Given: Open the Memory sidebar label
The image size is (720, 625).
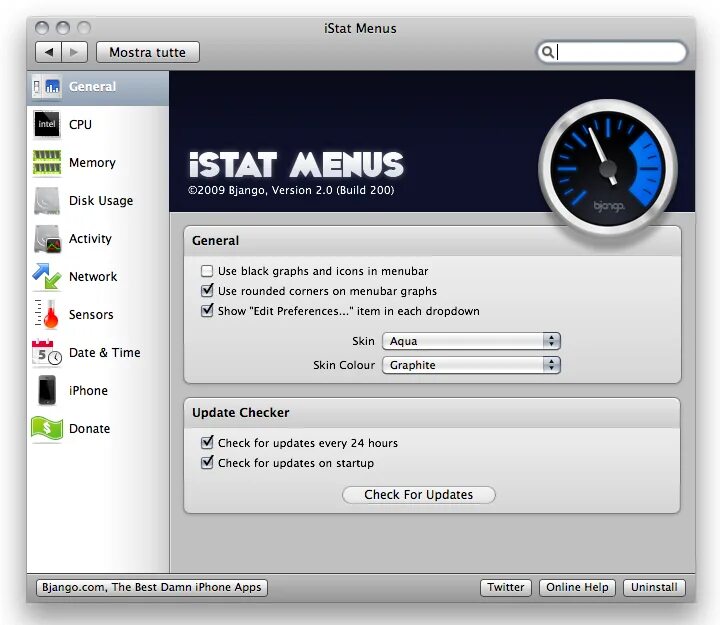Looking at the screenshot, I should (92, 163).
